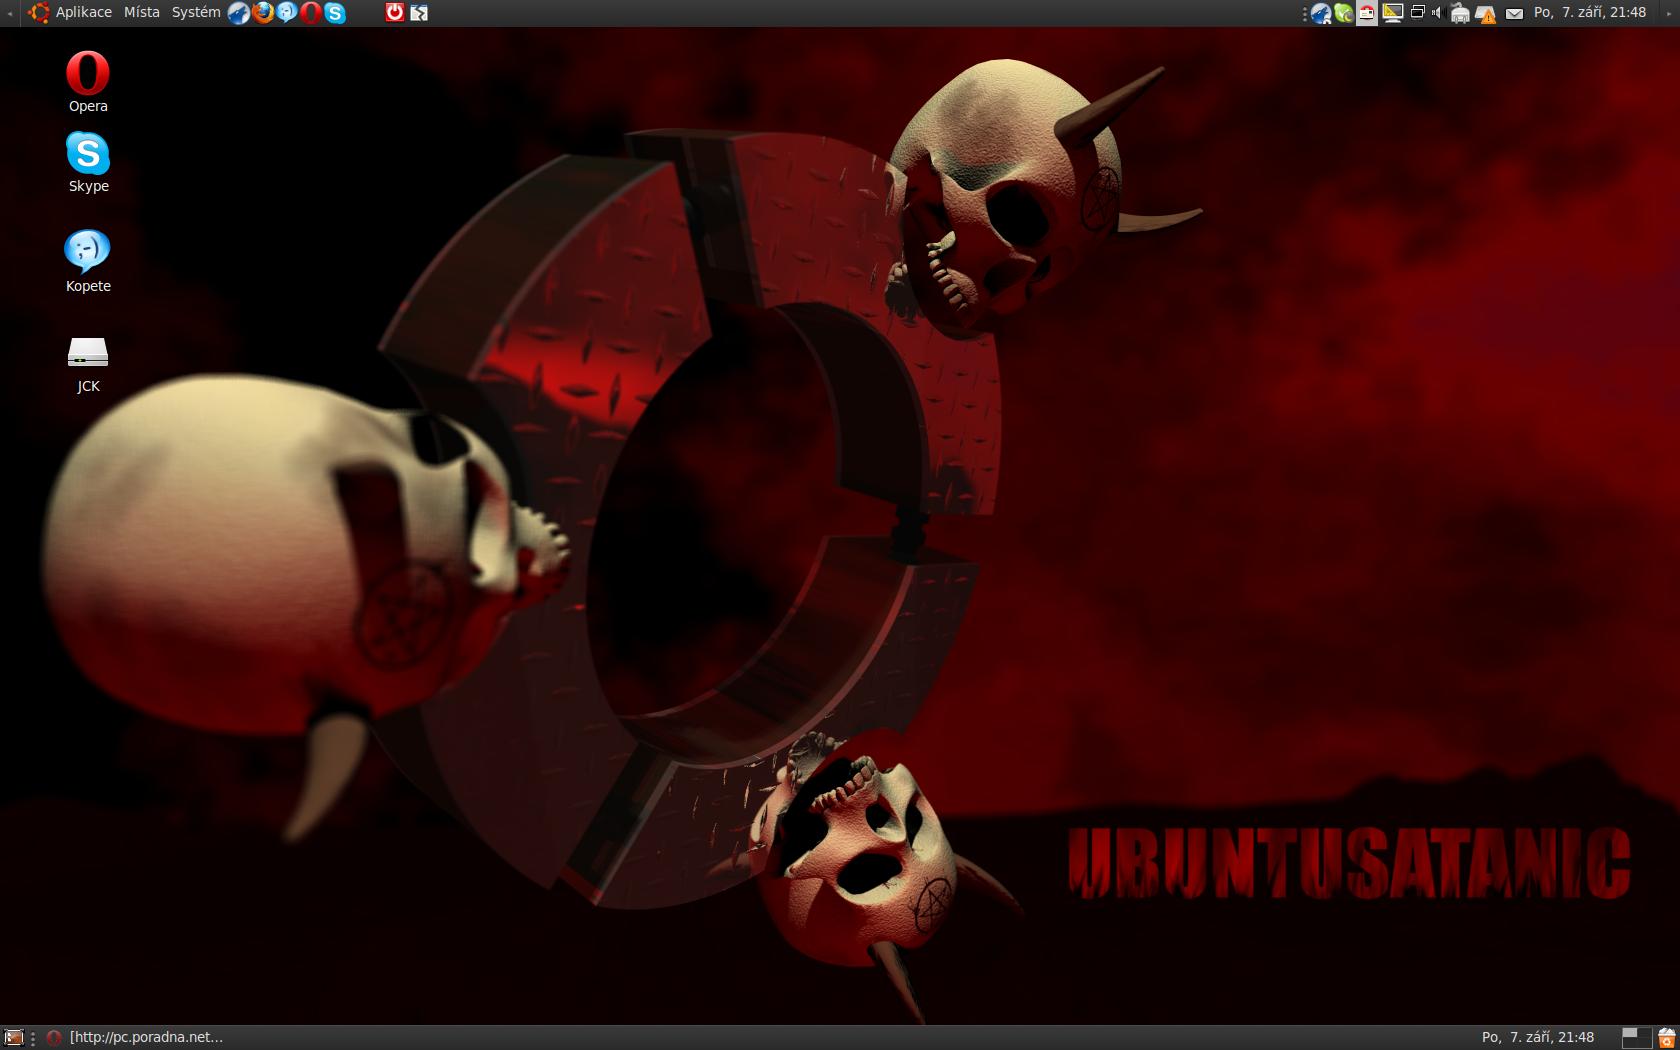The width and height of the screenshot is (1680, 1050).
Task: Open the mail envelope indicator
Action: pyautogui.click(x=1514, y=14)
